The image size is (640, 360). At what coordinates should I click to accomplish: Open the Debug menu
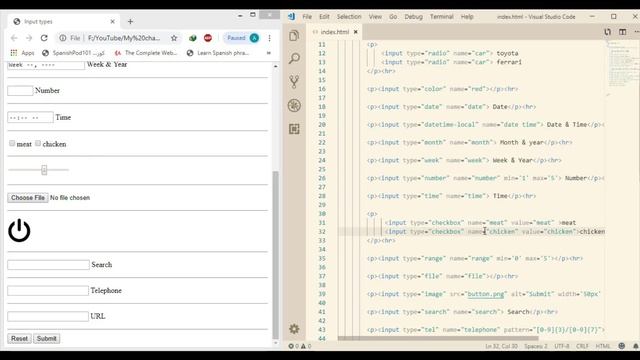tap(413, 17)
